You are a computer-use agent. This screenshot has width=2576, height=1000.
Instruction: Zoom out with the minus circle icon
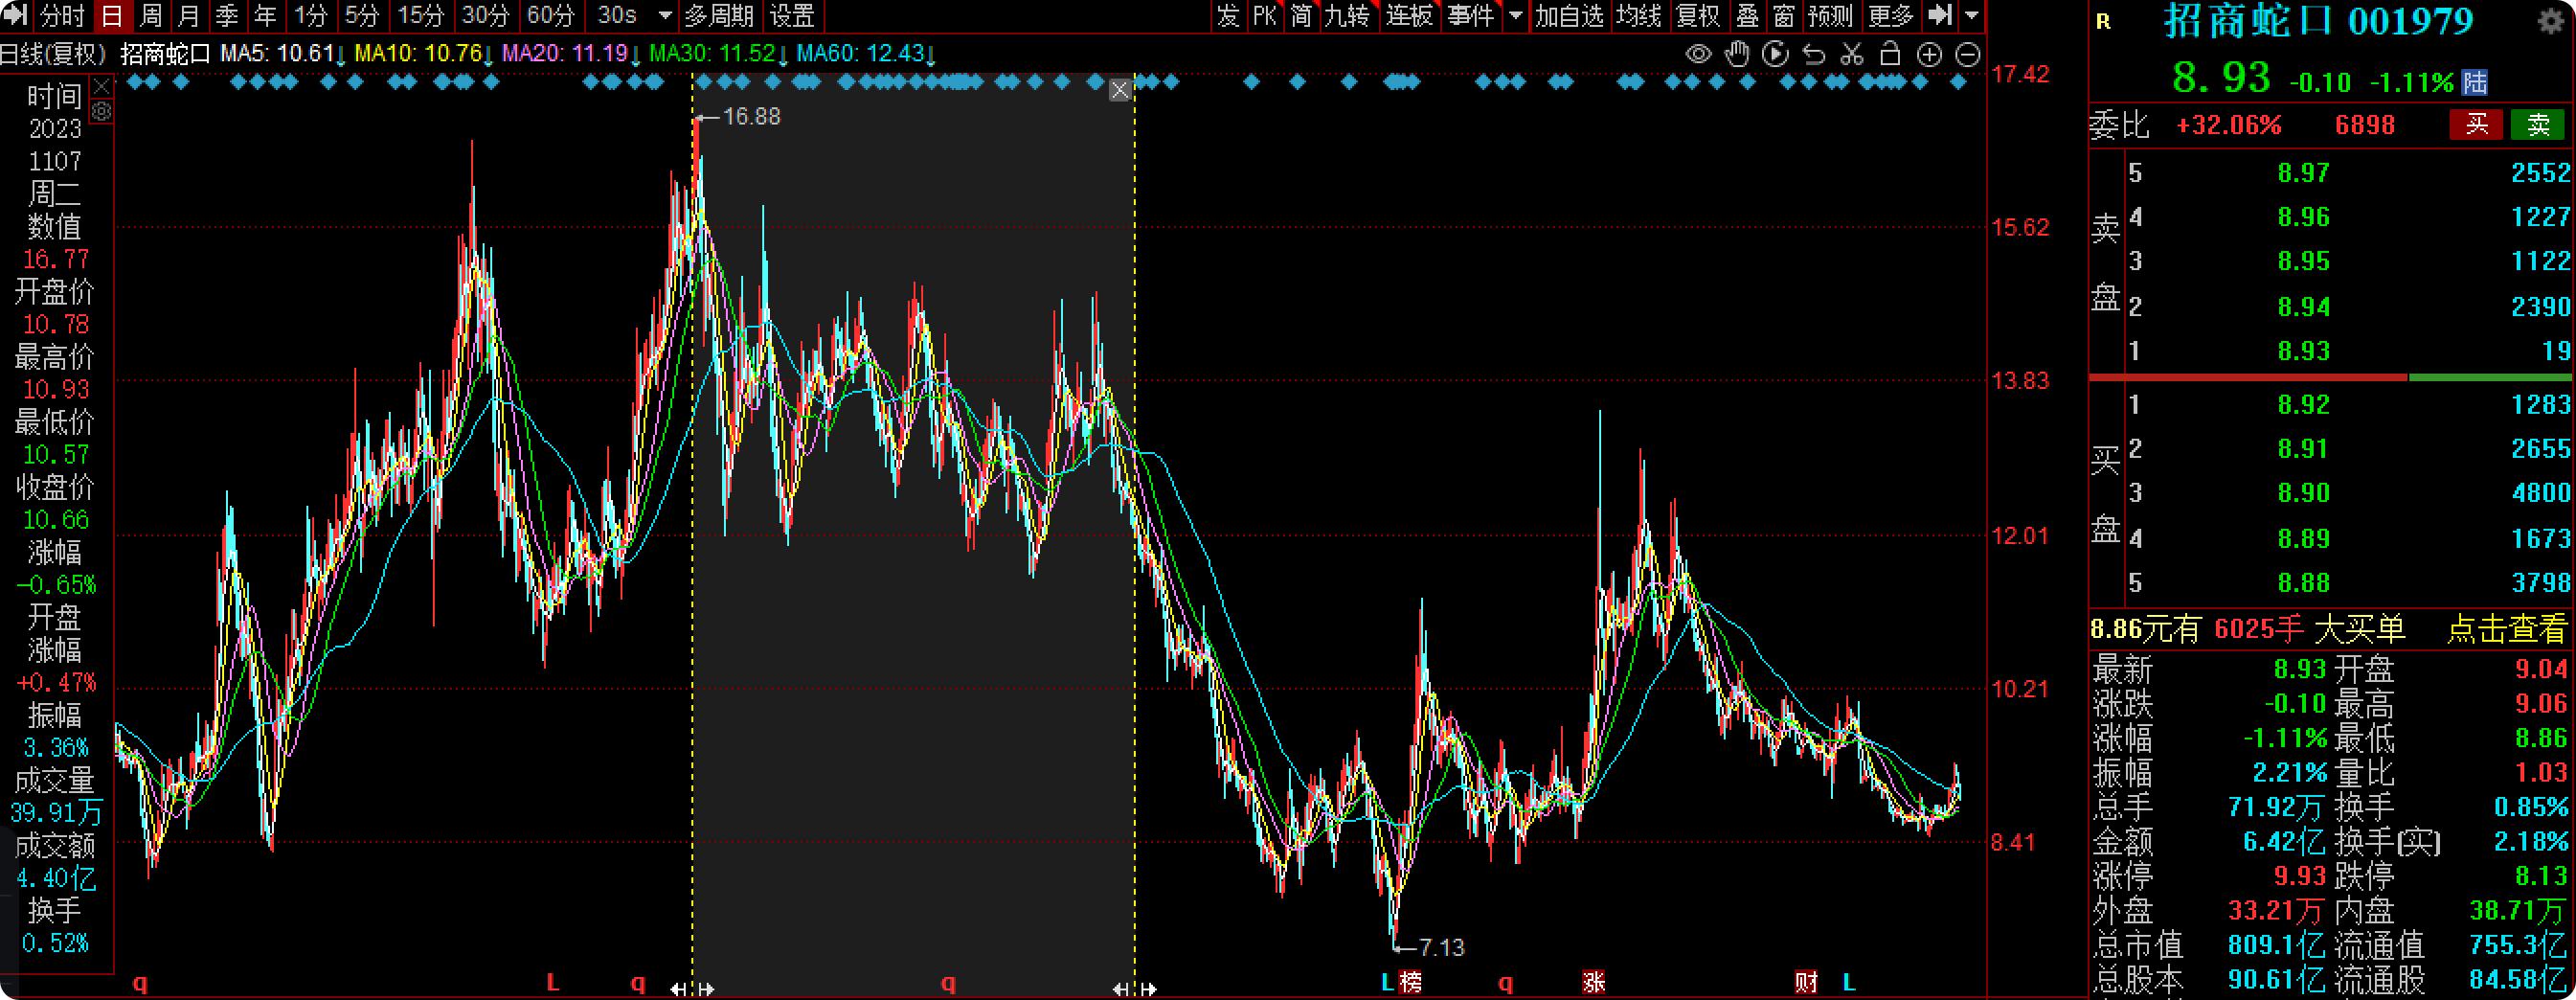click(1967, 55)
